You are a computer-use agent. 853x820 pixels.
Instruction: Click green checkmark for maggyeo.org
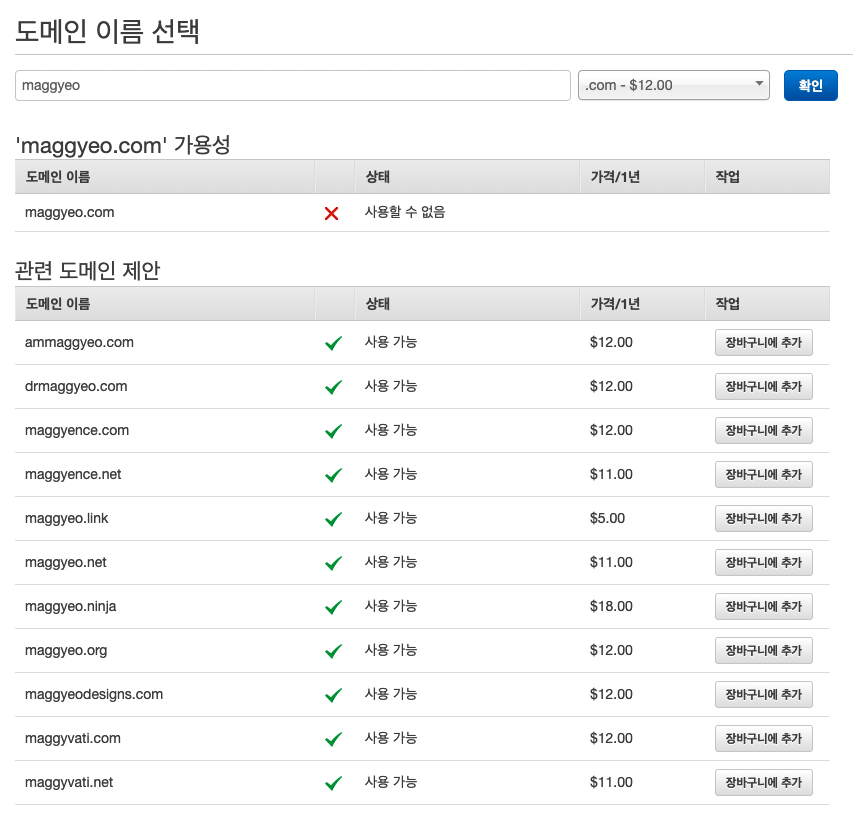(334, 651)
